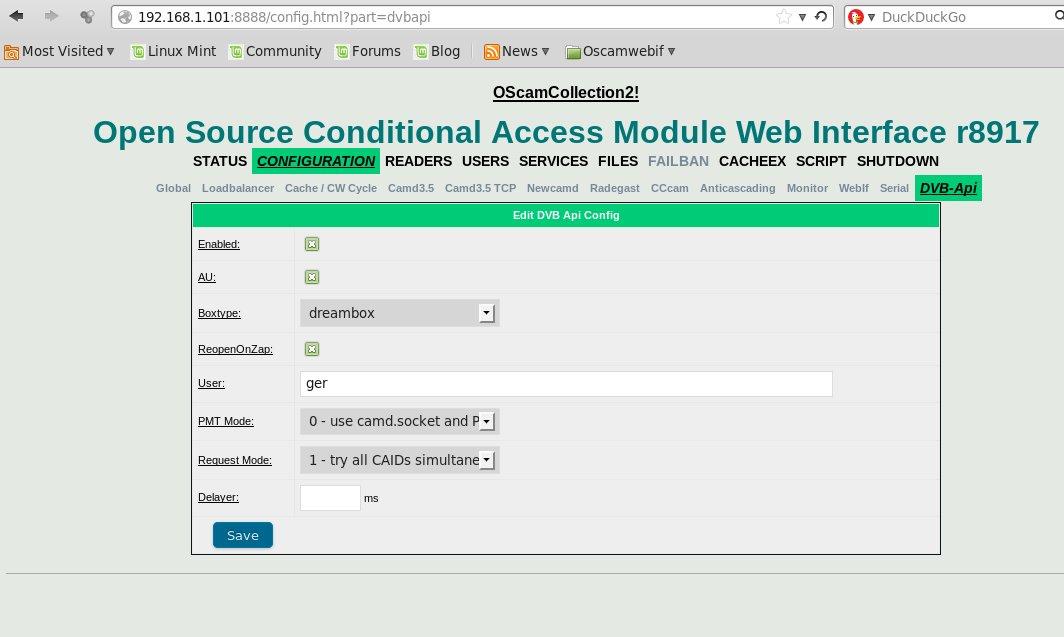Viewport: 1064px width, 637px height.
Task: Click the User: help label
Action: 211,383
